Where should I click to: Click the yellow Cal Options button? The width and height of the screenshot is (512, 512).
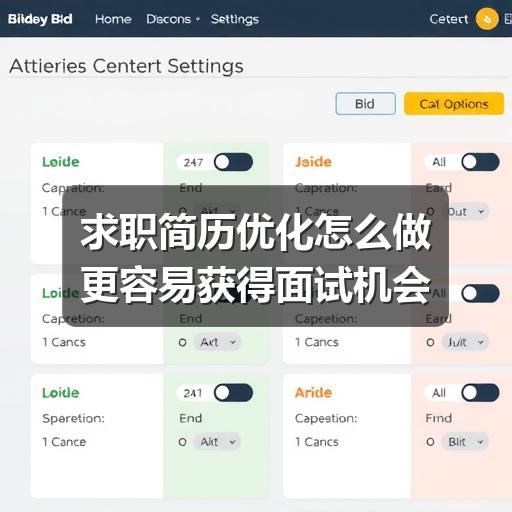454,104
